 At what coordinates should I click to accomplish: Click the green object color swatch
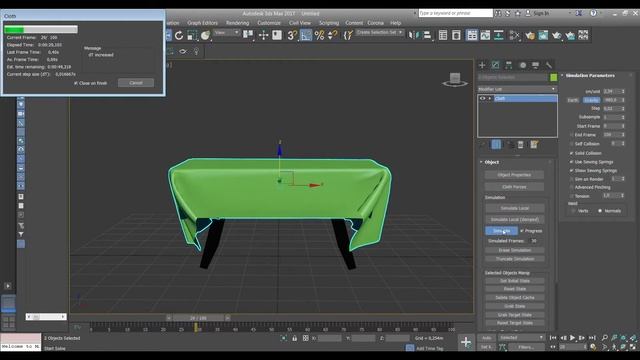click(x=553, y=77)
